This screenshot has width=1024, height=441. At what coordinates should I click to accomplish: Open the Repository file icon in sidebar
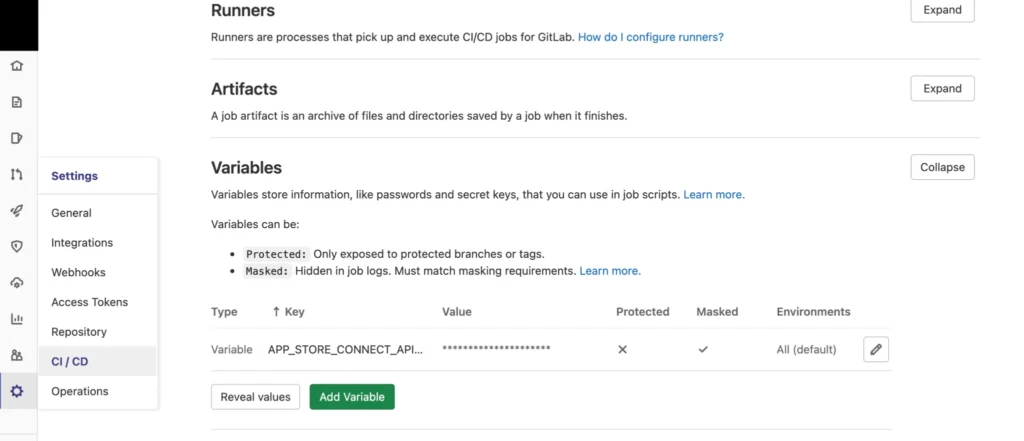click(x=17, y=102)
